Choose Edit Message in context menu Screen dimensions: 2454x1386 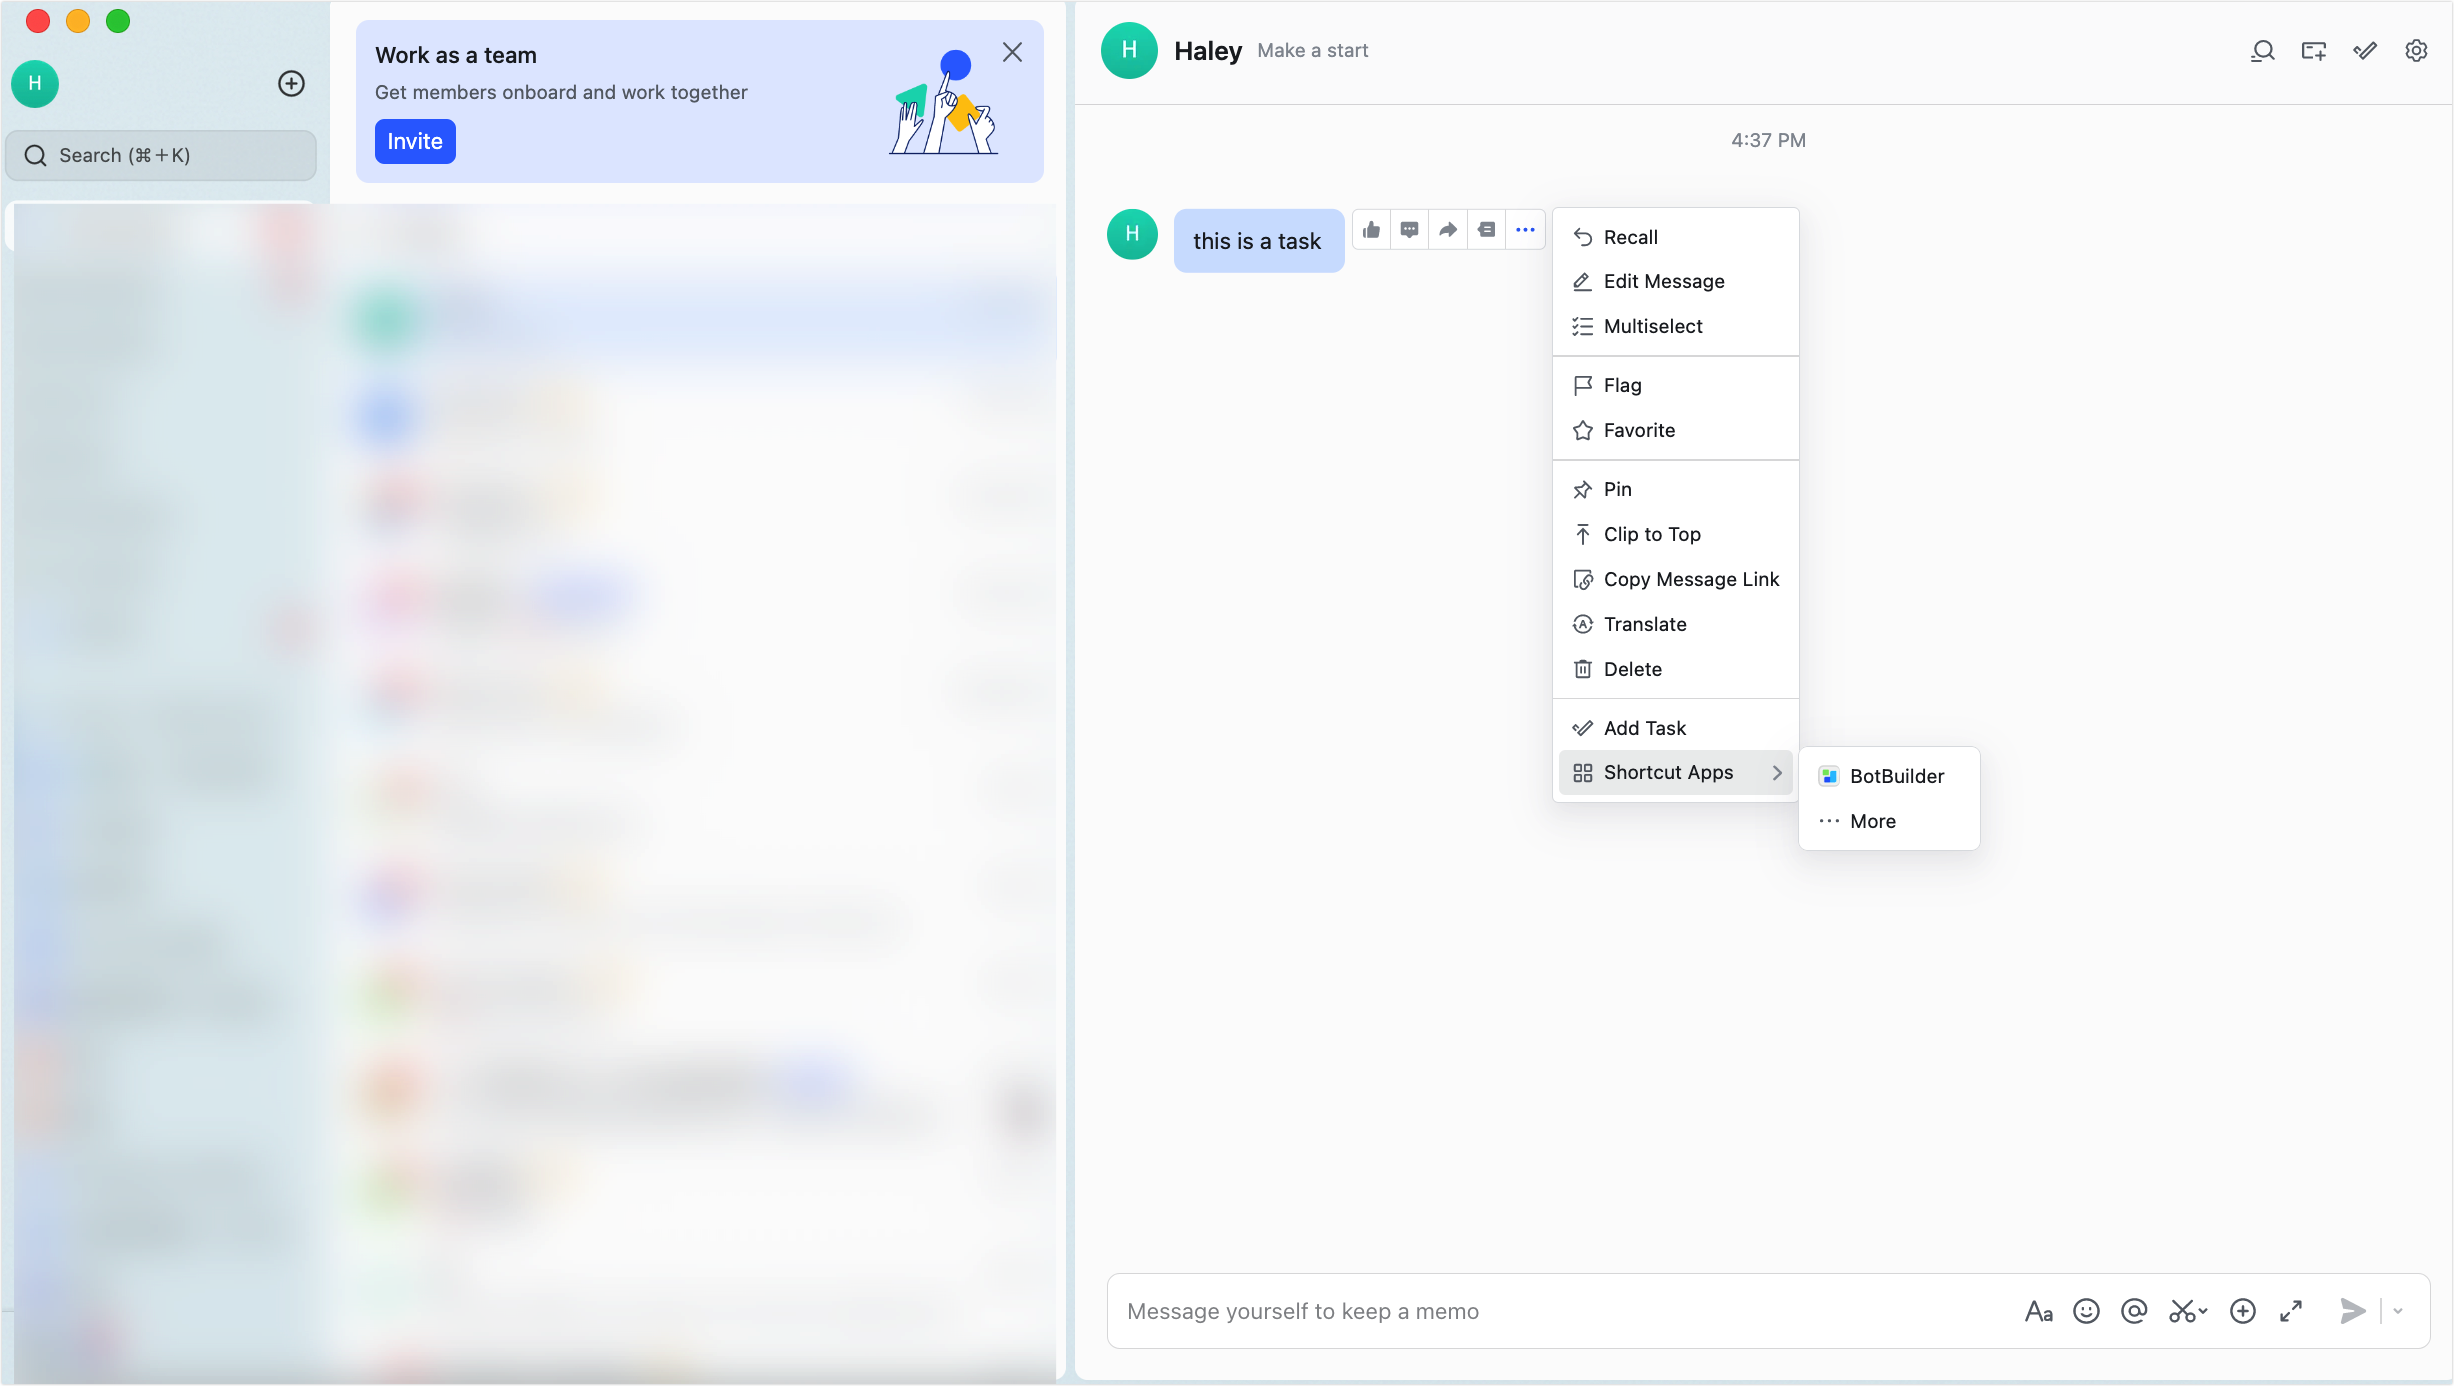[x=1676, y=282]
